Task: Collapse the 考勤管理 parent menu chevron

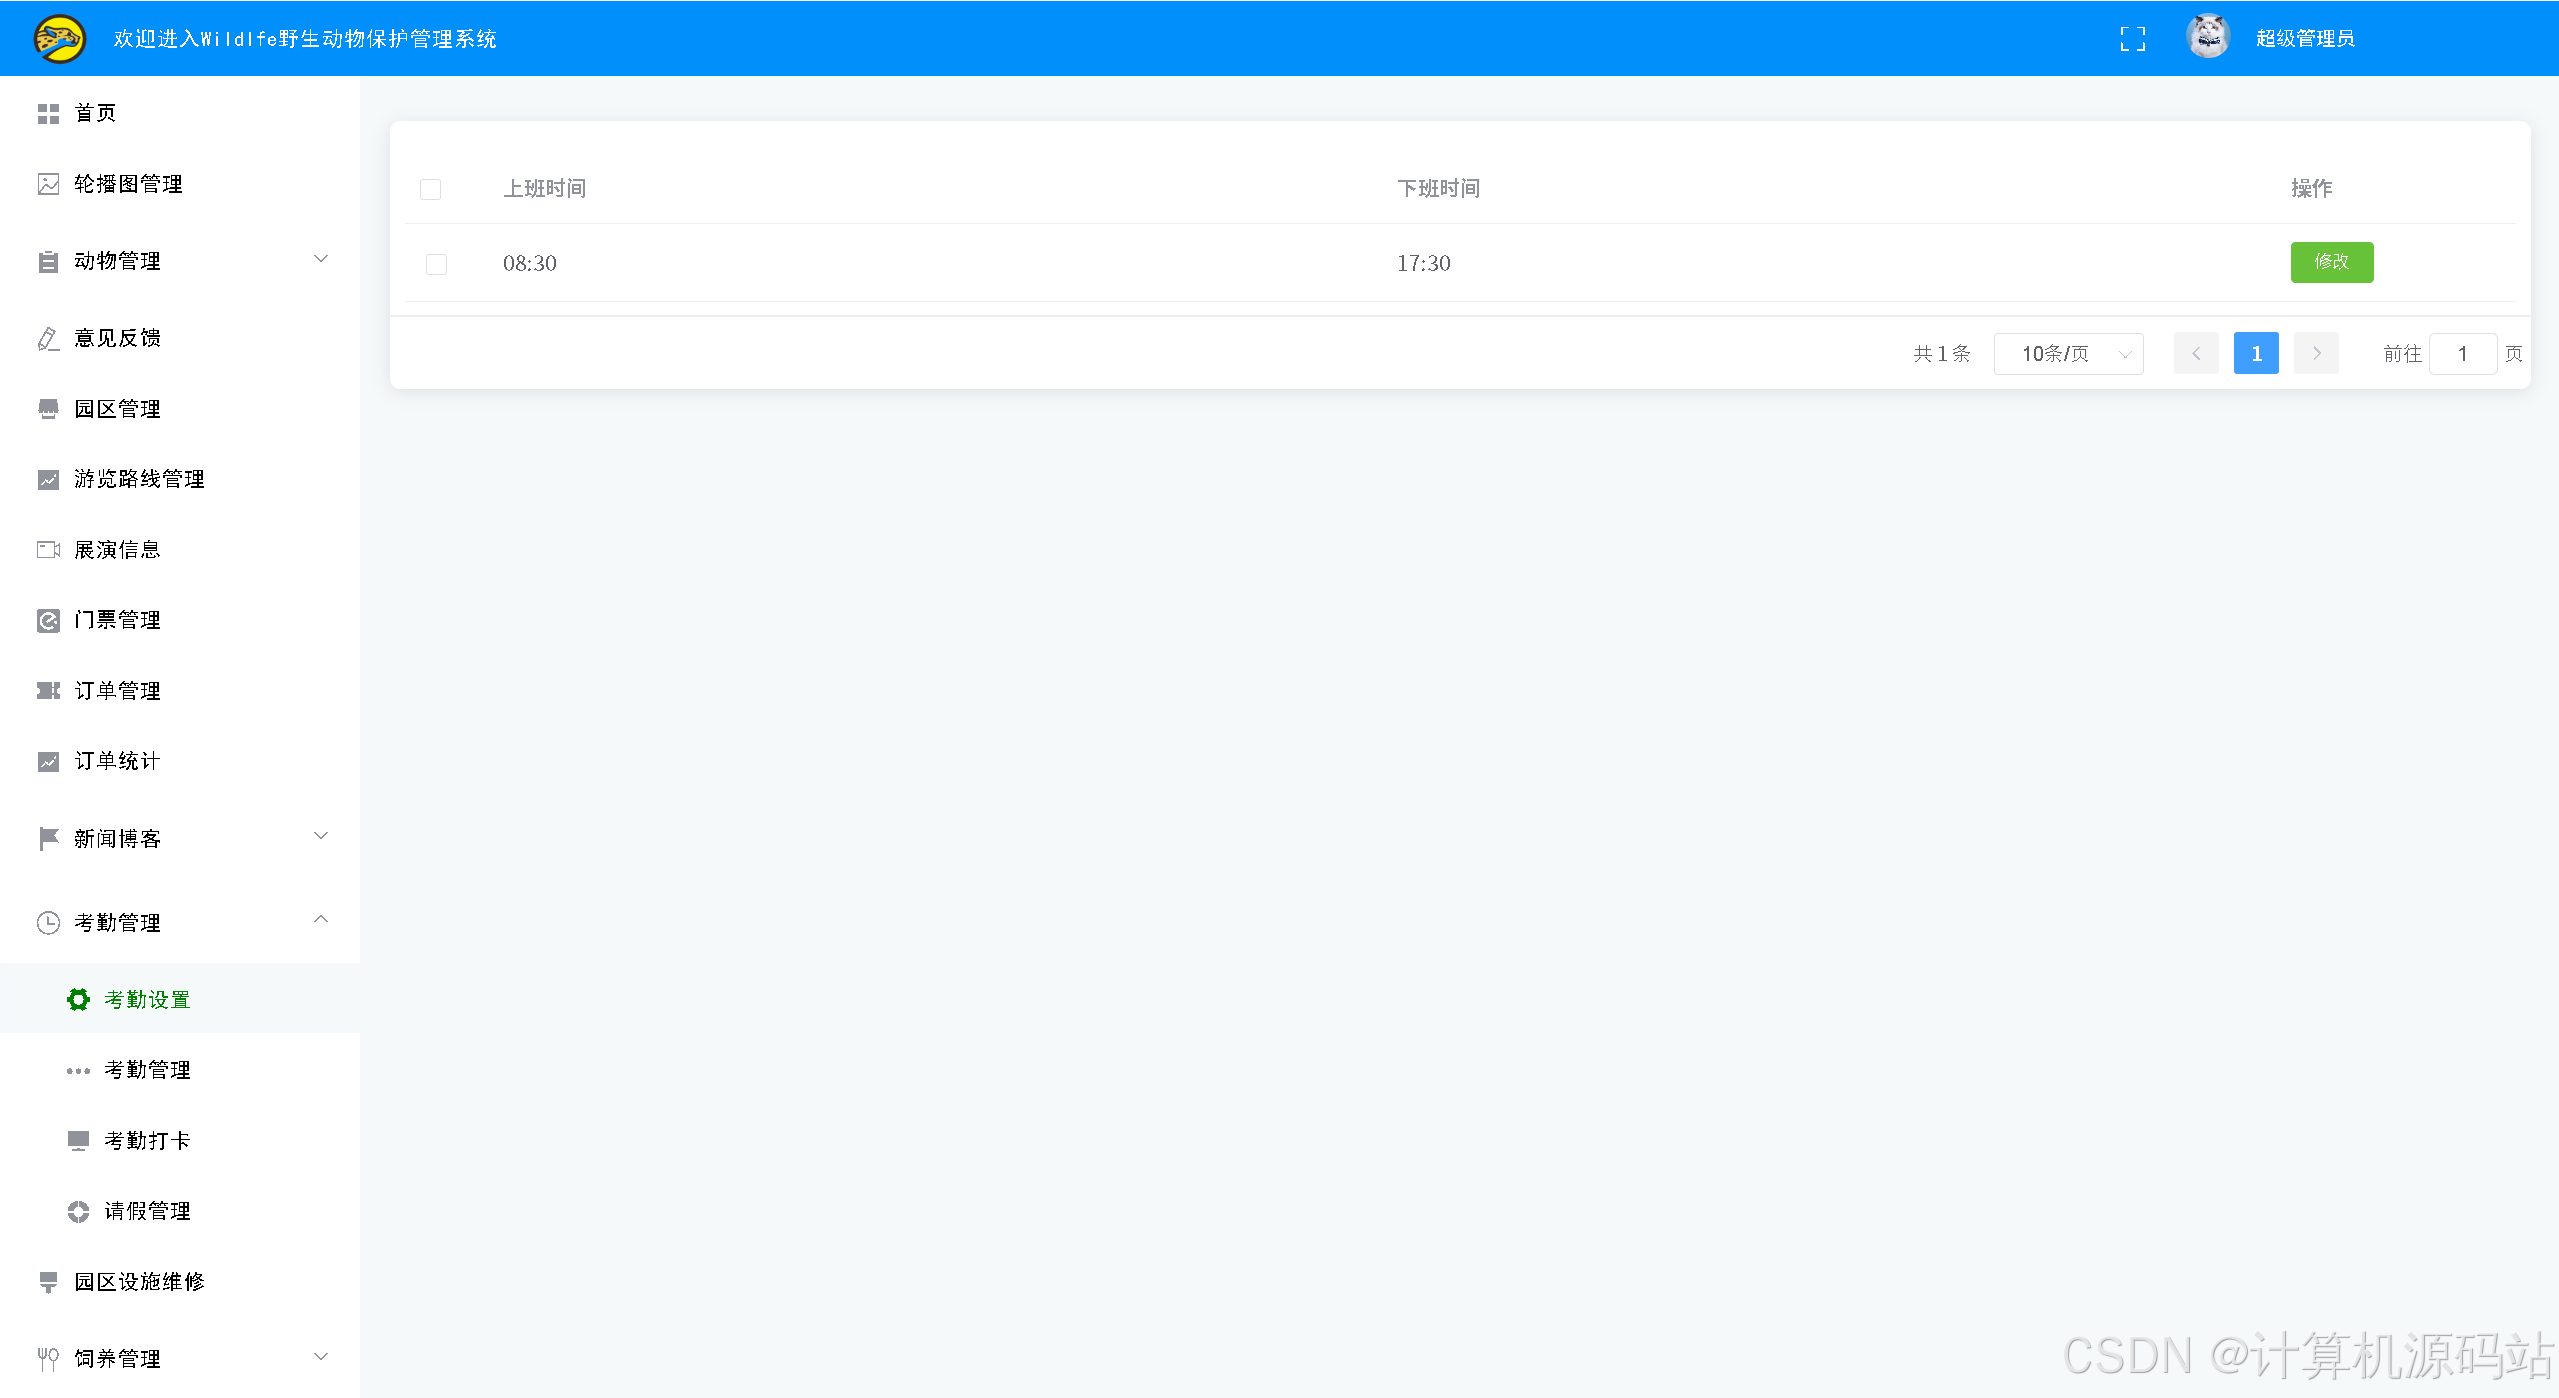Action: 321,920
